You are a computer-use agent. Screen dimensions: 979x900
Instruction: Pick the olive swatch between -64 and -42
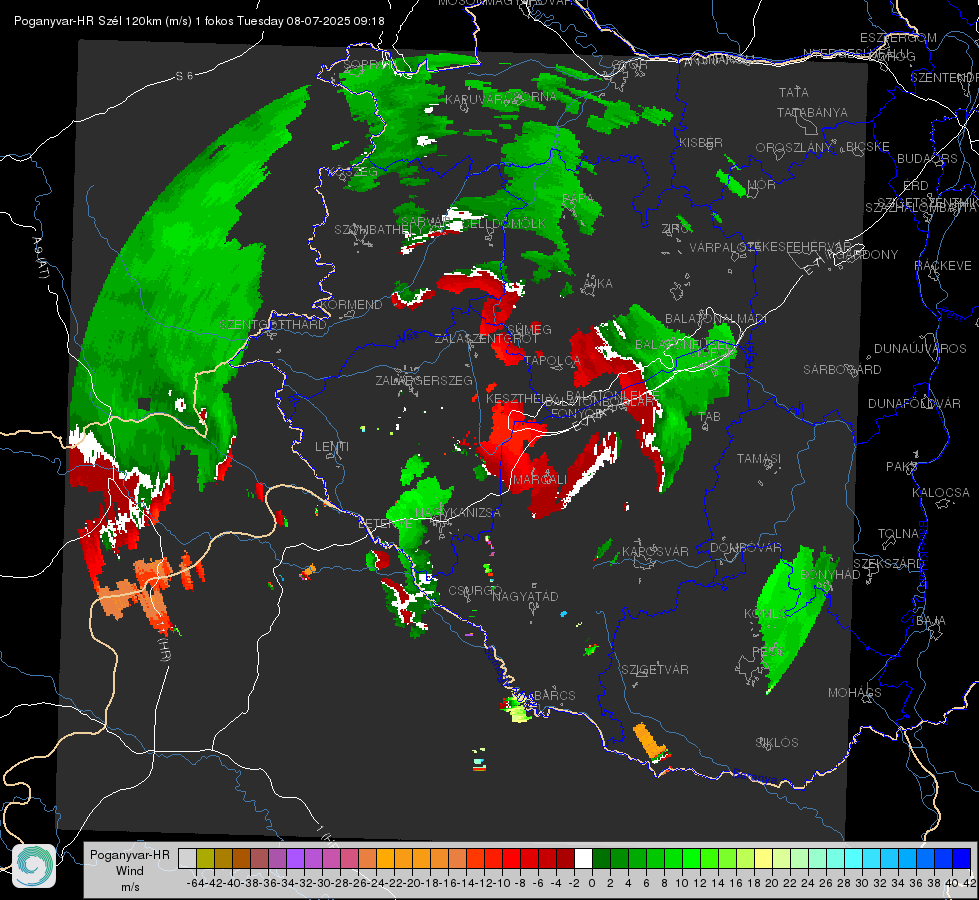205,858
